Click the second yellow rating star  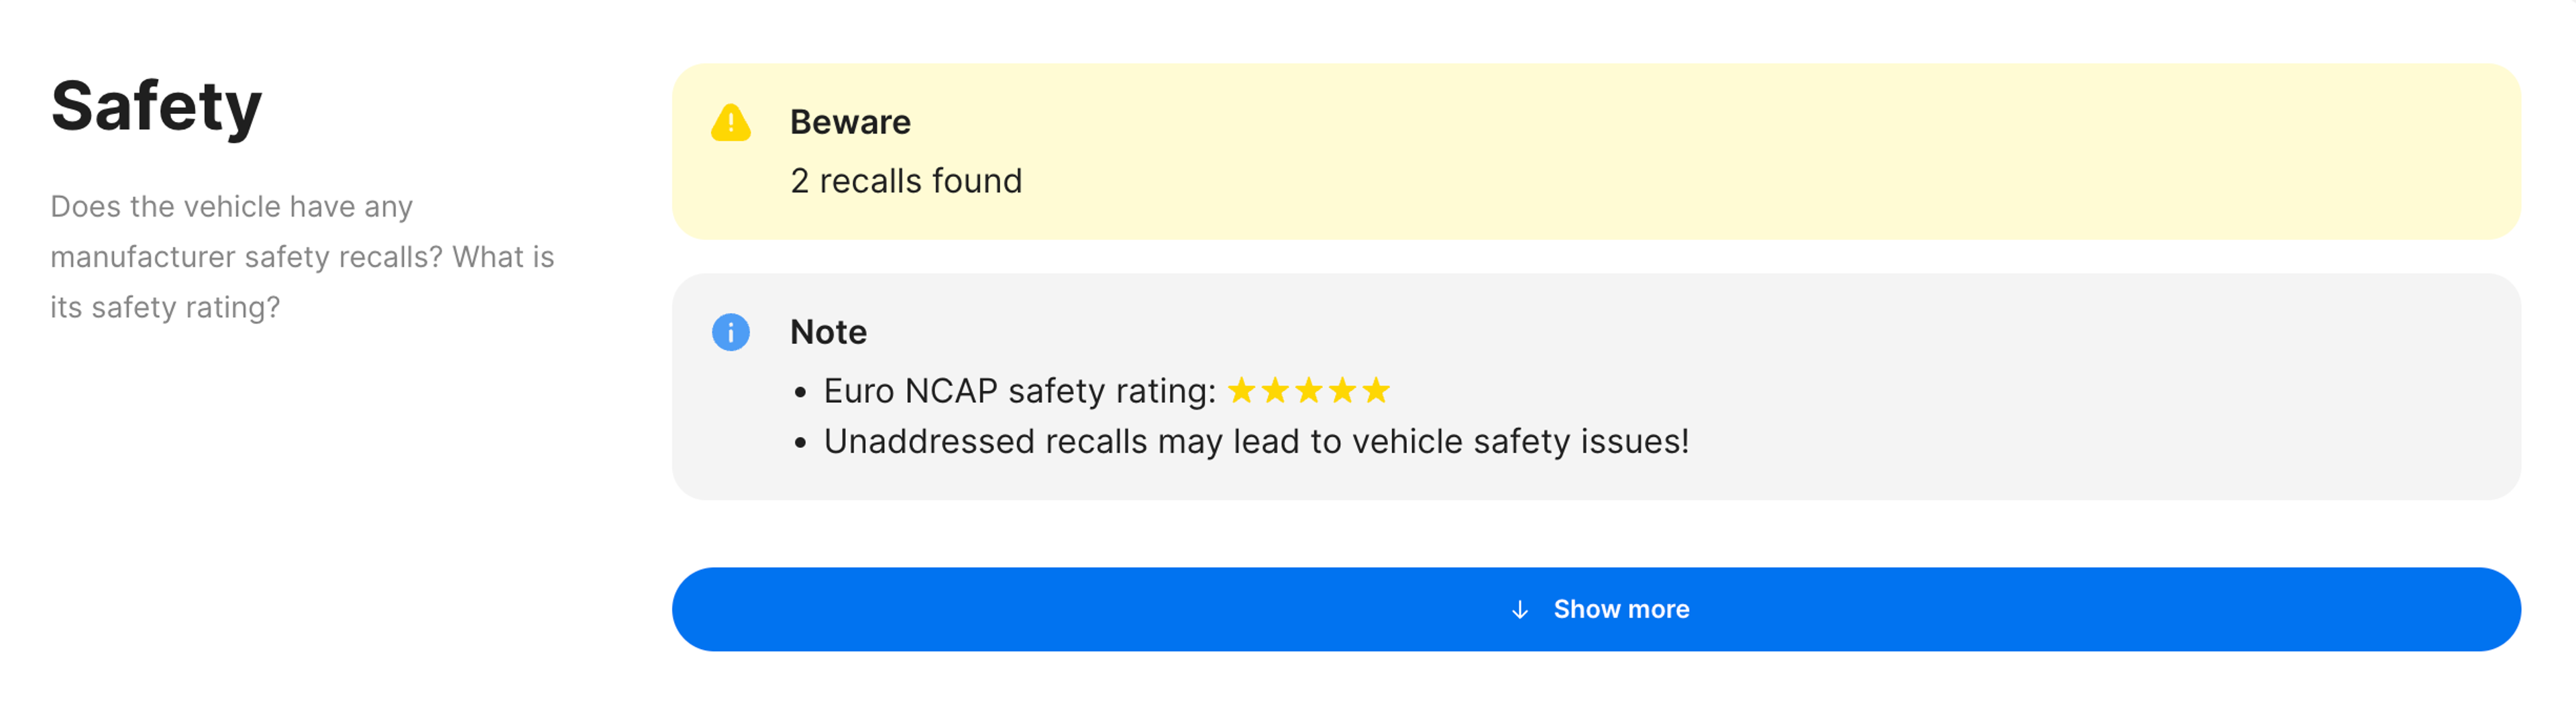tap(1275, 390)
